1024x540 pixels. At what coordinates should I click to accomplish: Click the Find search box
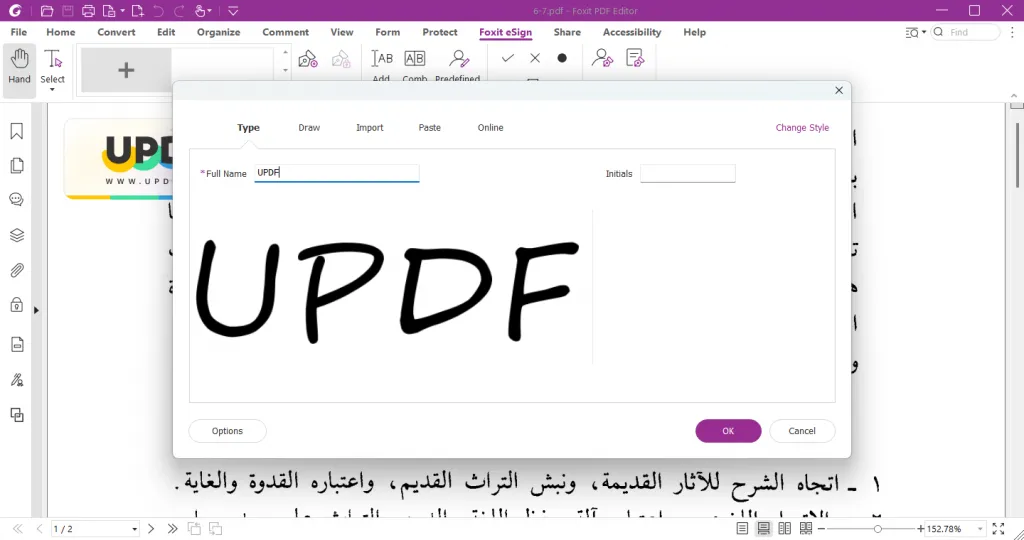click(x=966, y=32)
